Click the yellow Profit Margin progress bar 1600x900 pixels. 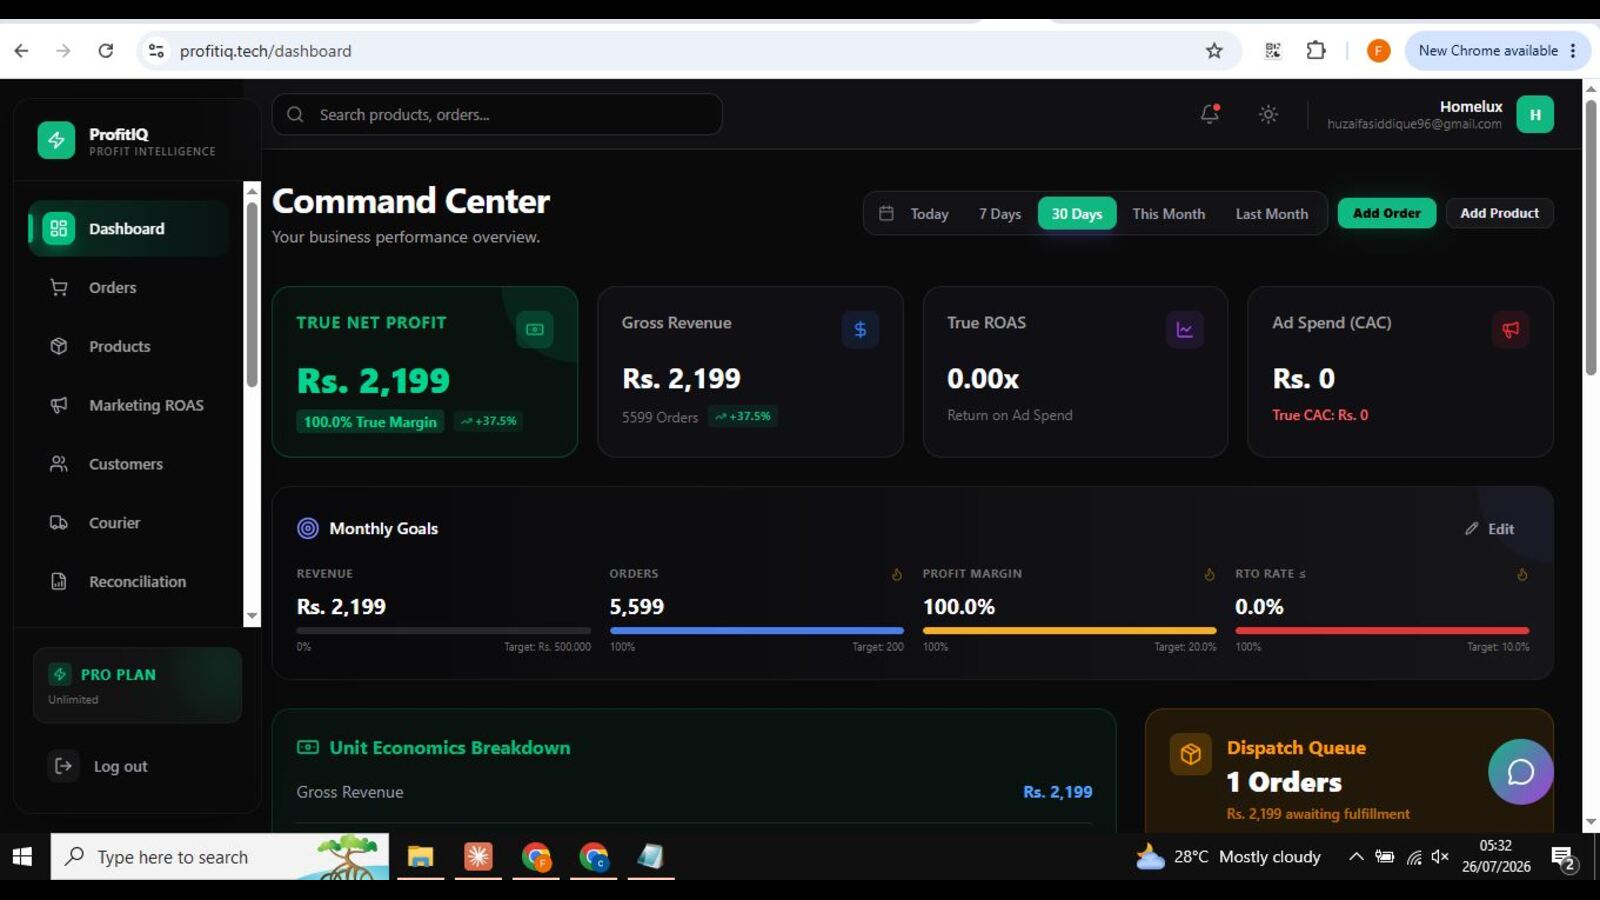1070,631
